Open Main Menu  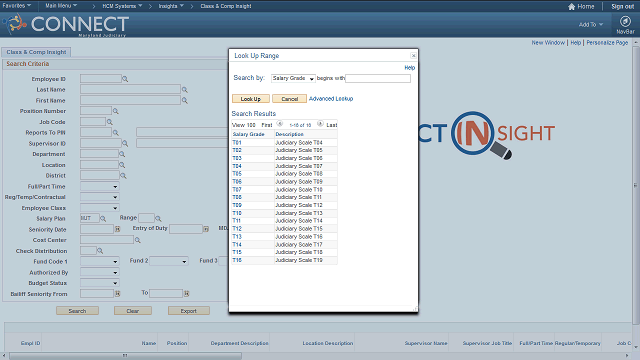61,6
